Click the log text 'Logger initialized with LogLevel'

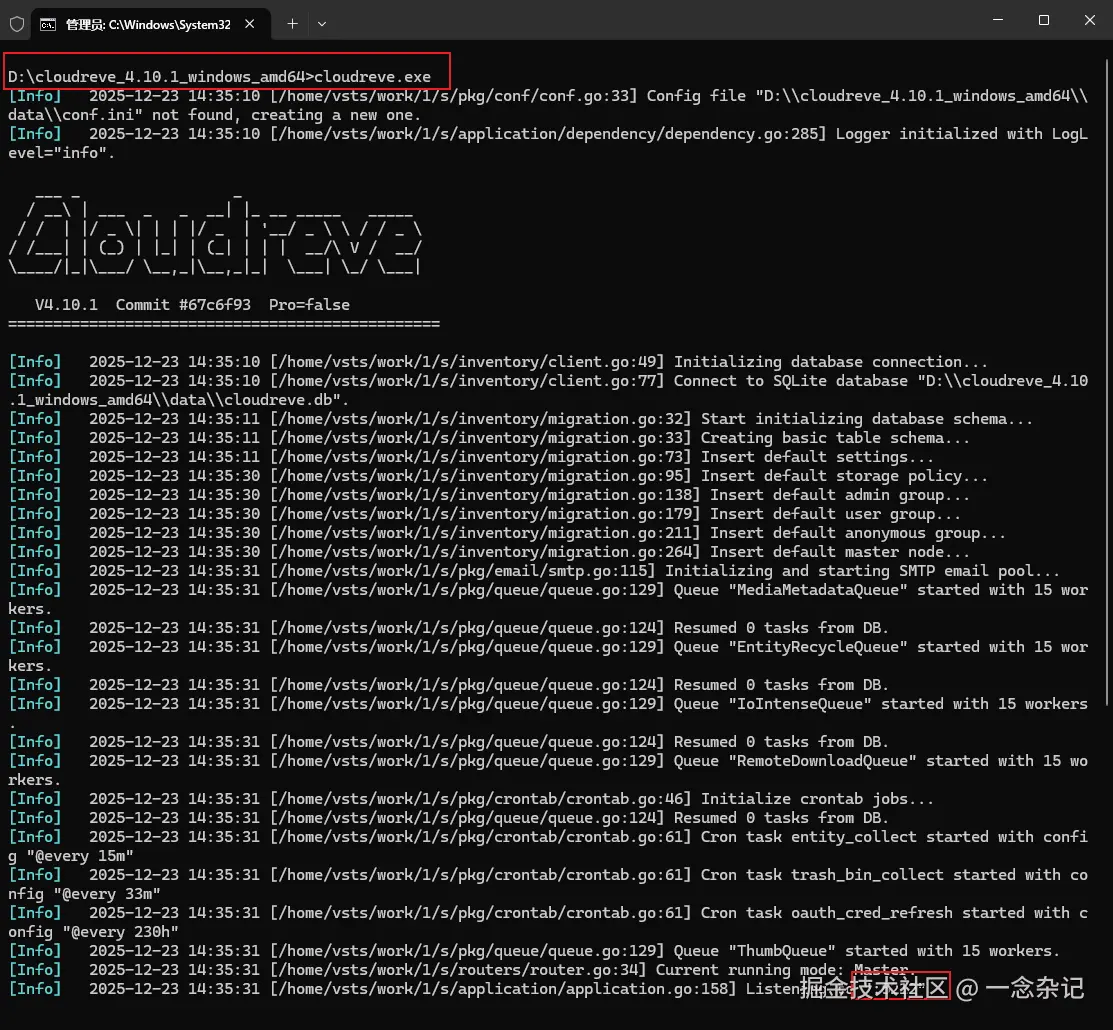point(962,134)
